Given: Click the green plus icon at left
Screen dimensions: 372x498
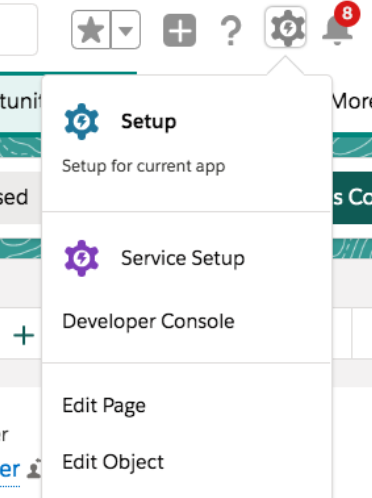Looking at the screenshot, I should click(23, 335).
